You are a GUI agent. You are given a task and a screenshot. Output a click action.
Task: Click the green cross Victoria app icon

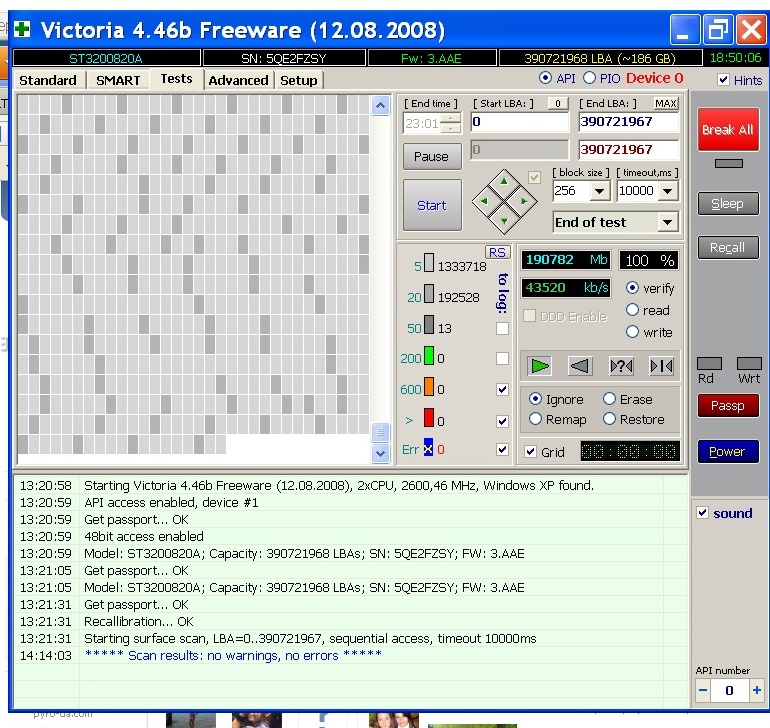tap(22, 29)
